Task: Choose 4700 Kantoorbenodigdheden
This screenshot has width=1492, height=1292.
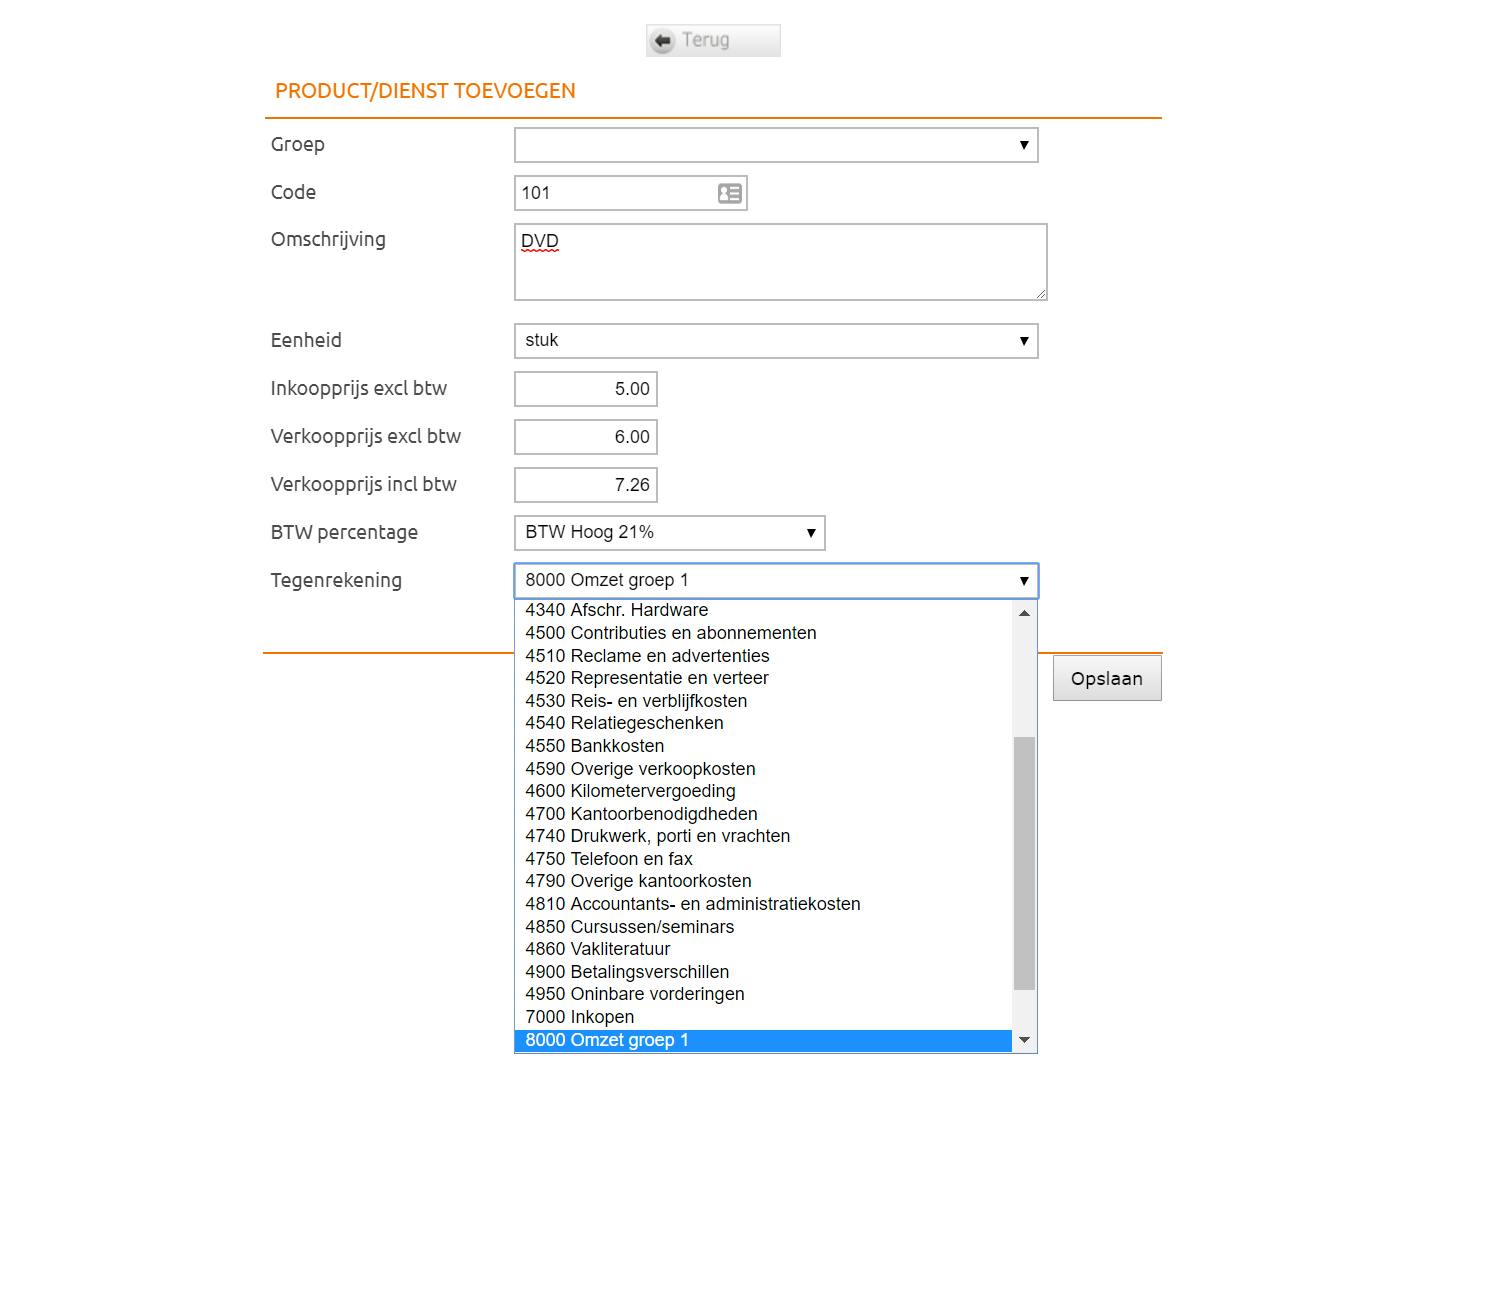Action: (764, 814)
